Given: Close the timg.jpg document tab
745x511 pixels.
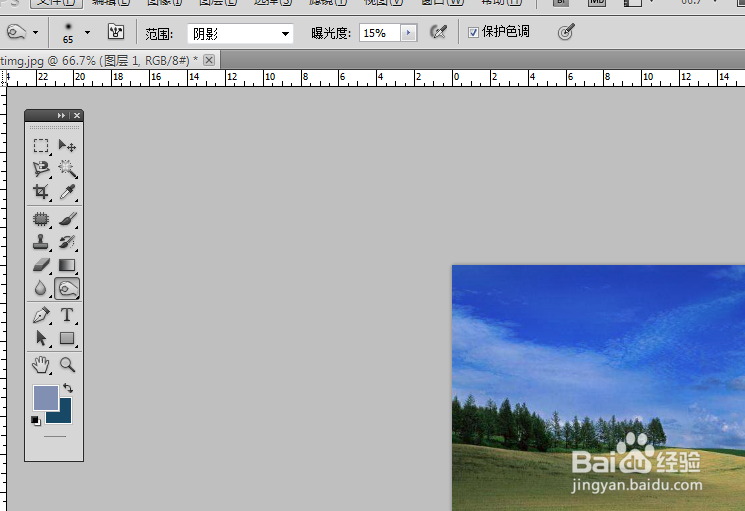Looking at the screenshot, I should [x=209, y=60].
